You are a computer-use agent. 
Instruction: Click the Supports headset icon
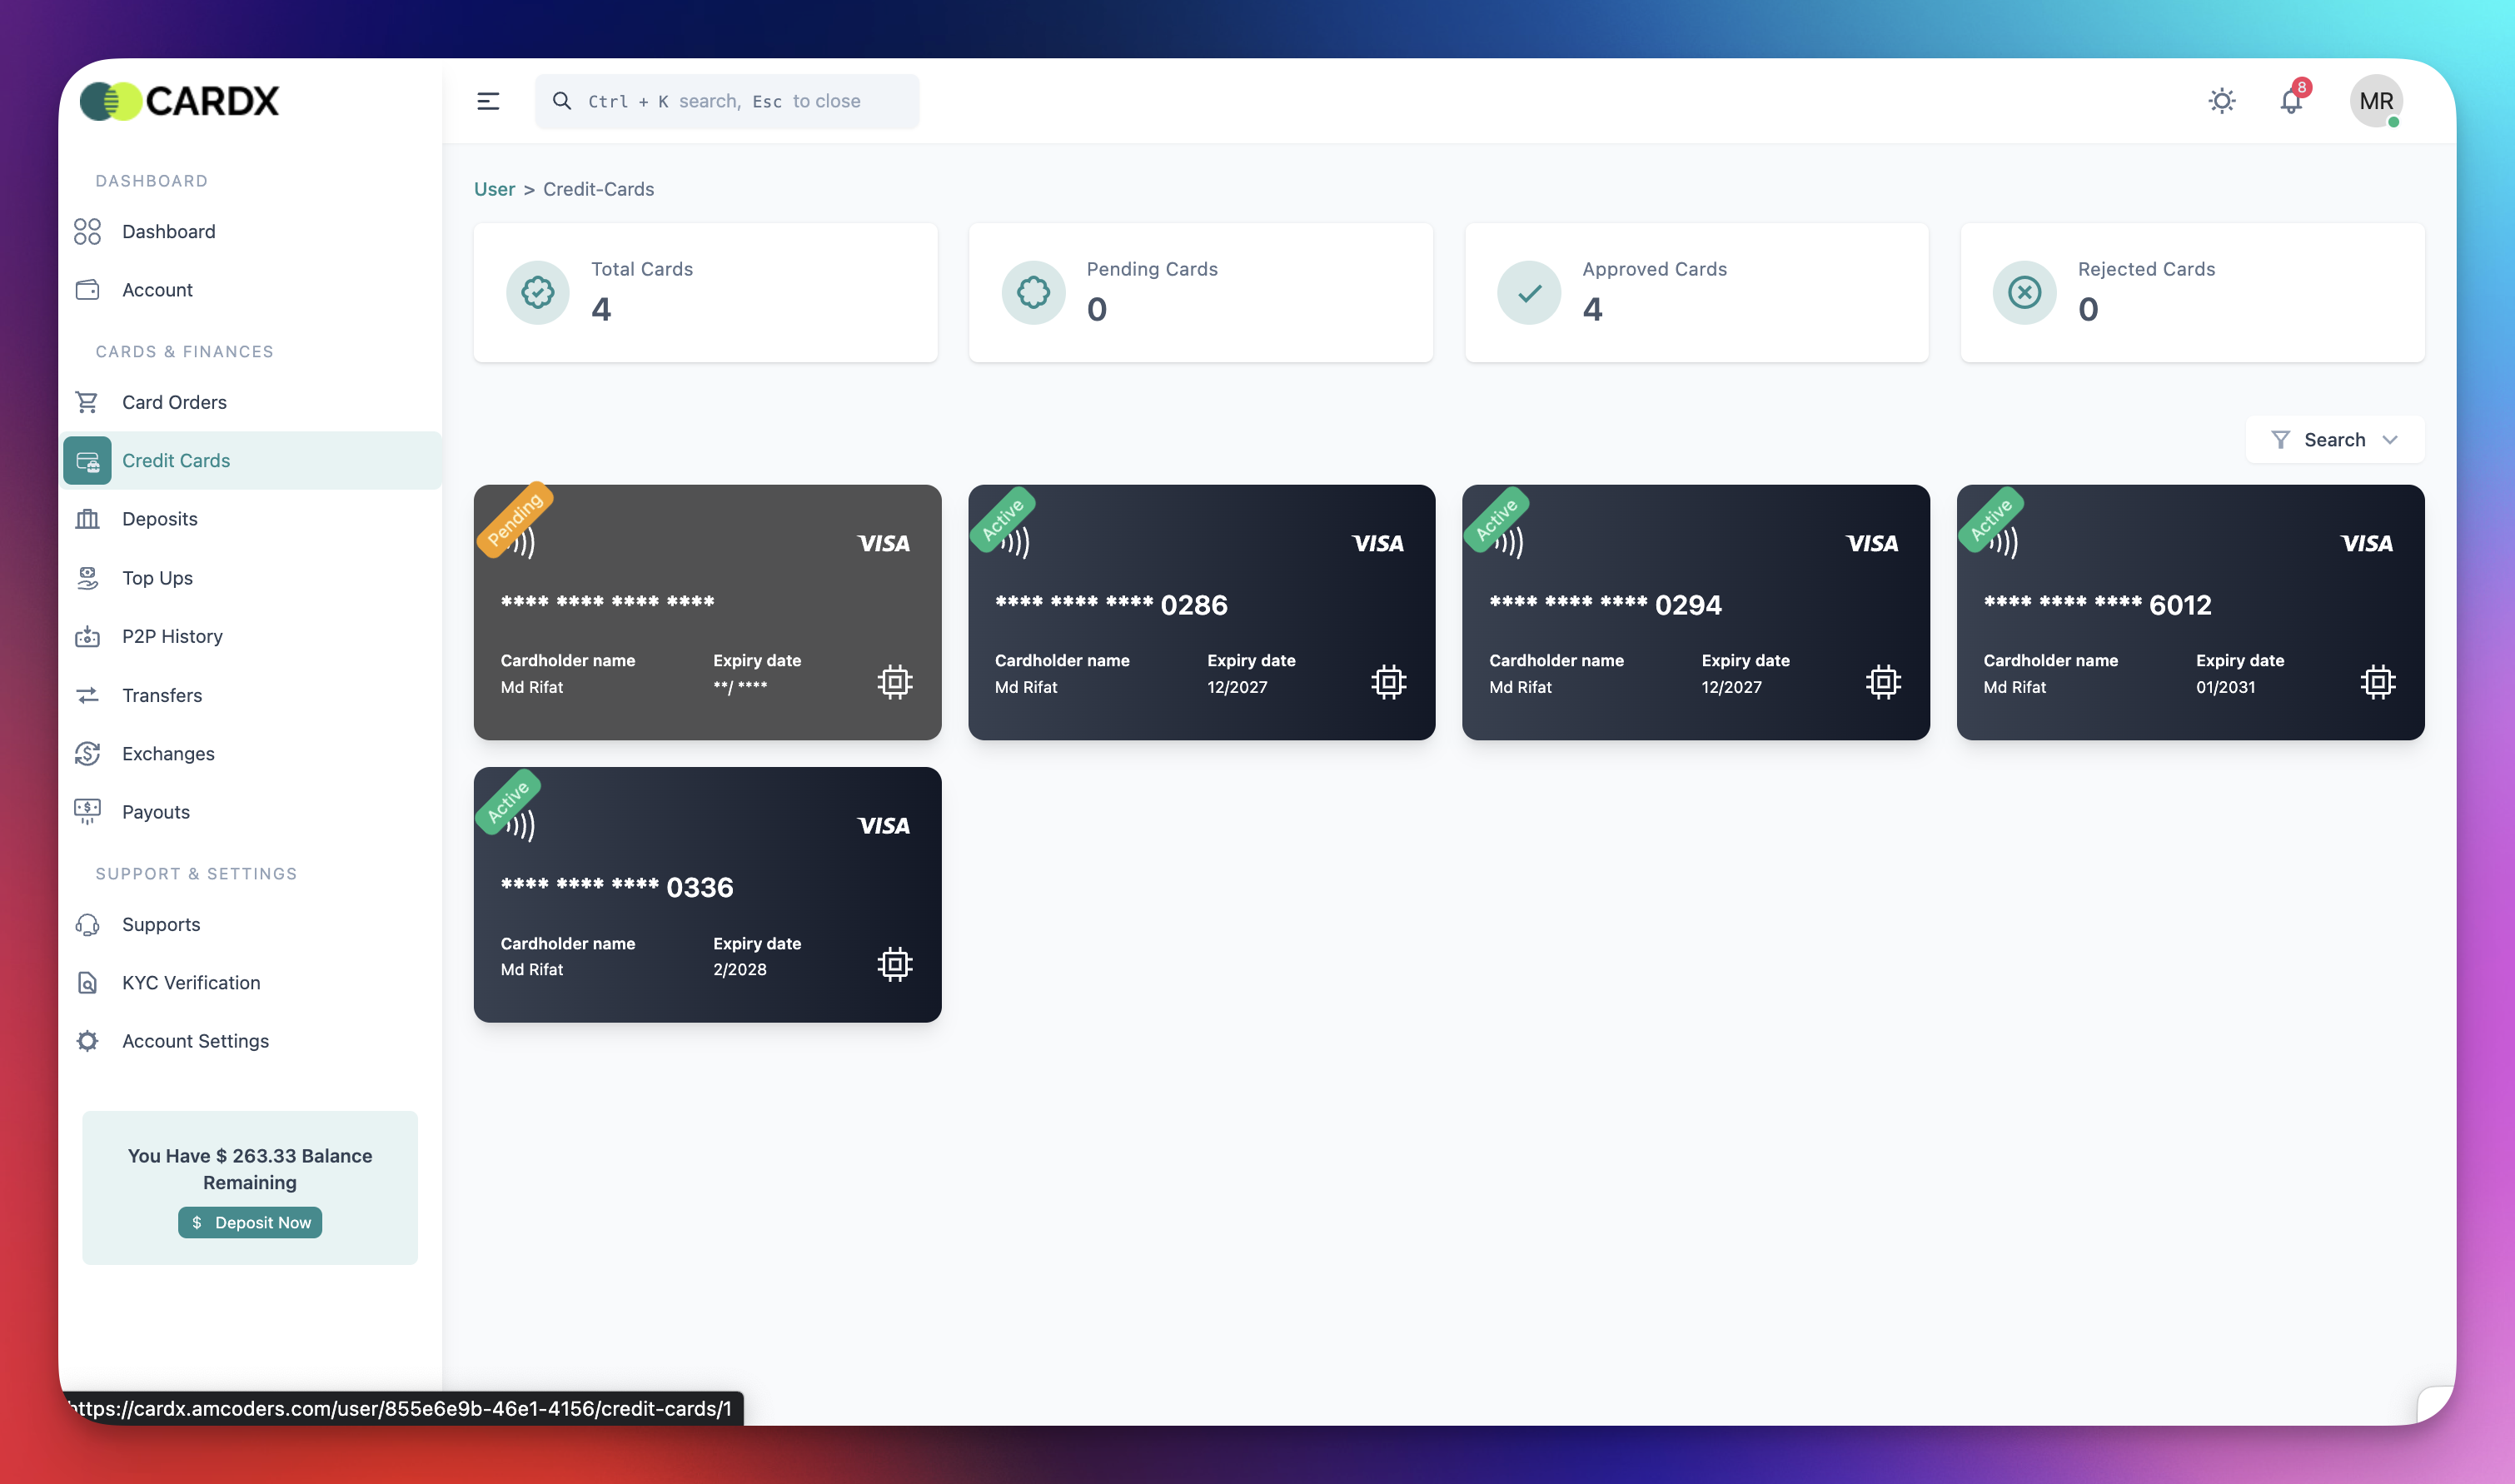[87, 925]
